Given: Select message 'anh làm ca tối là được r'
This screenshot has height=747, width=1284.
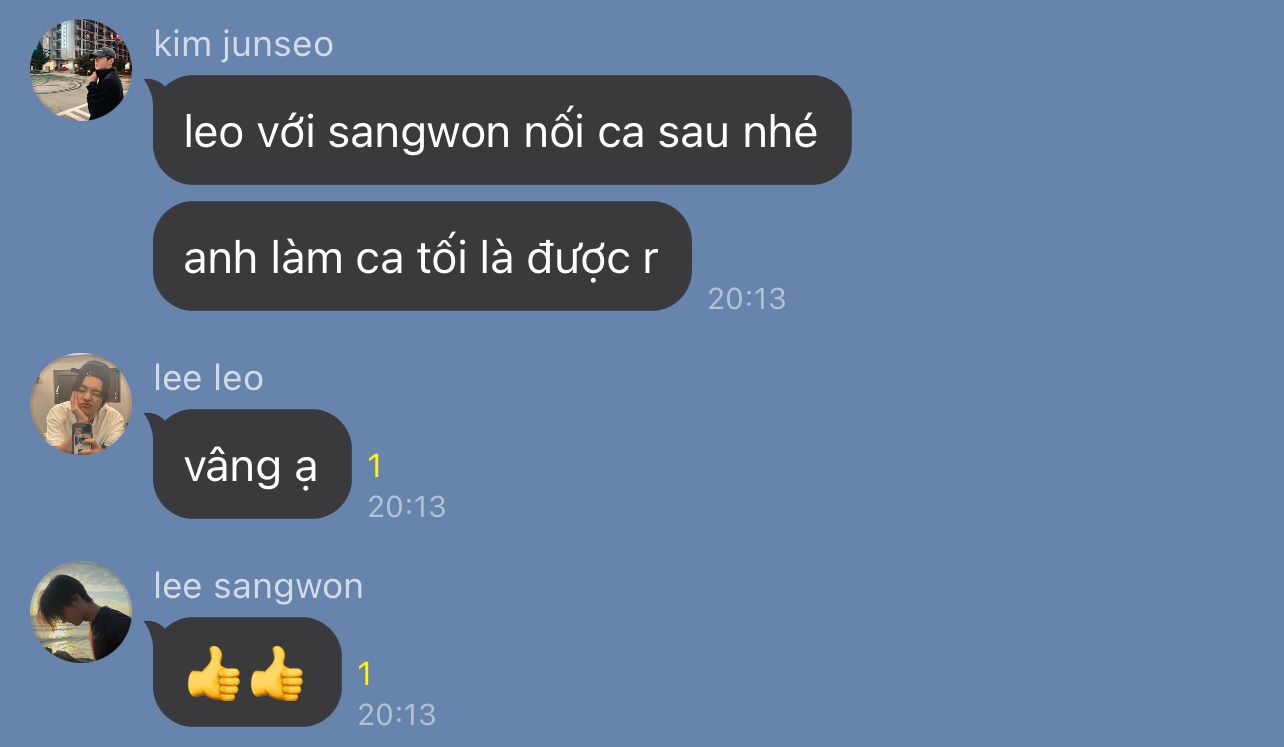Looking at the screenshot, I should 421,256.
